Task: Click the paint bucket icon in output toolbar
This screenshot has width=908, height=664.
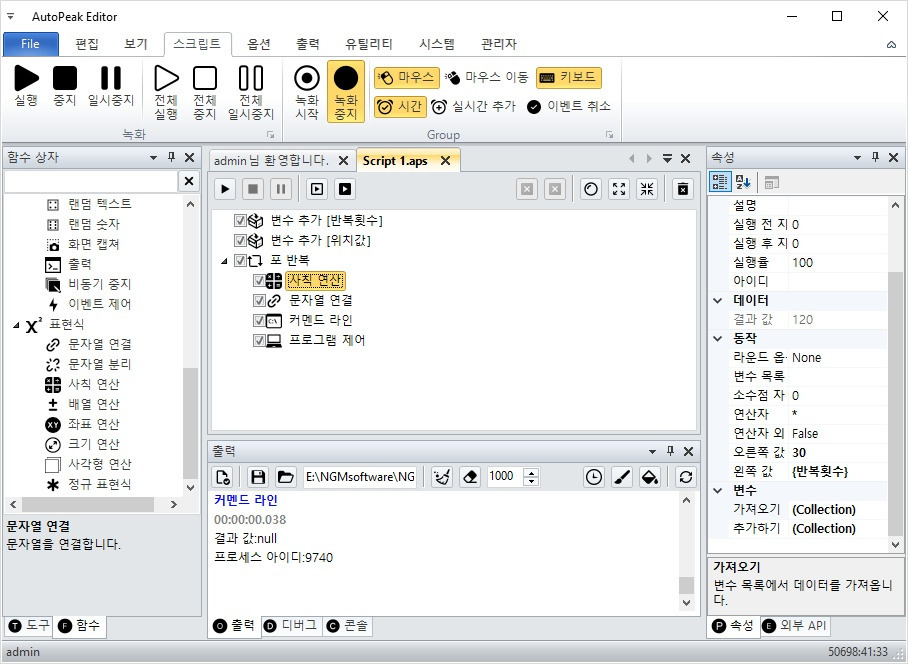Action: (650, 477)
